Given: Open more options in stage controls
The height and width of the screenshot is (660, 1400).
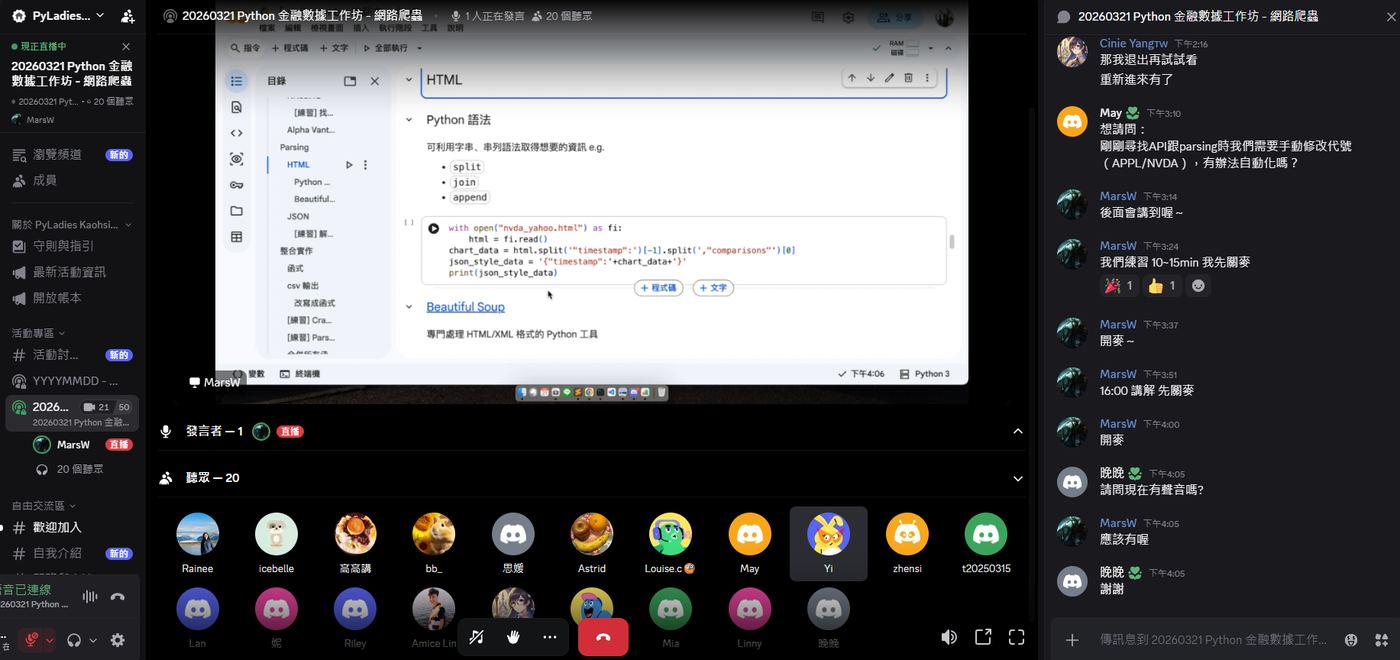Looking at the screenshot, I should coord(549,637).
